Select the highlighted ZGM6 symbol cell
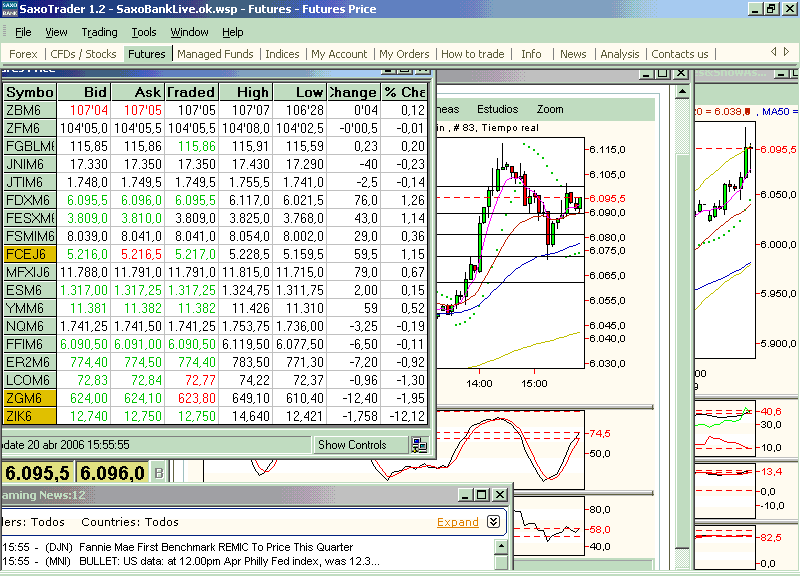The image size is (800, 576). (x=30, y=398)
